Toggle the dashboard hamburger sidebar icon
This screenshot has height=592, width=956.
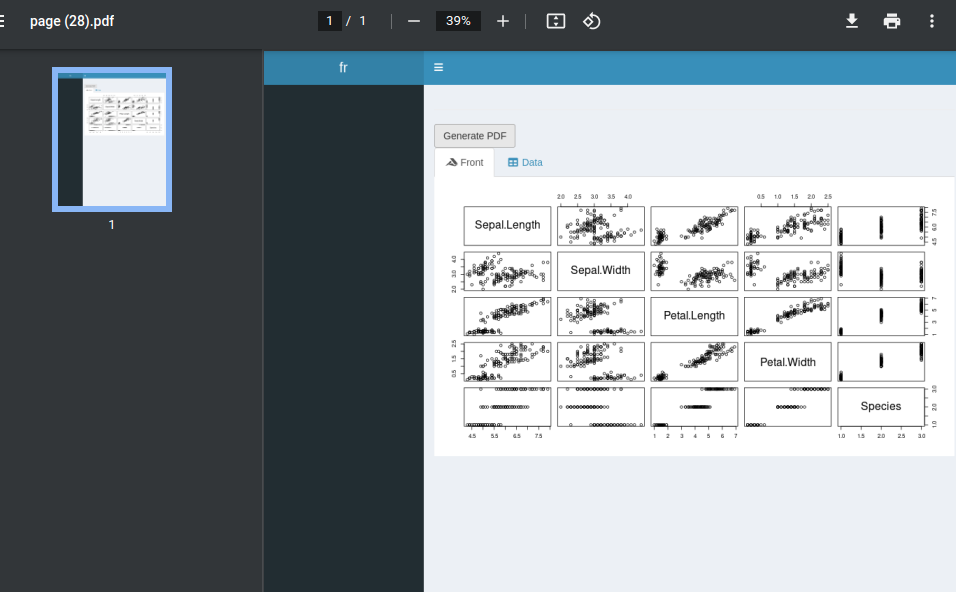[x=438, y=68]
